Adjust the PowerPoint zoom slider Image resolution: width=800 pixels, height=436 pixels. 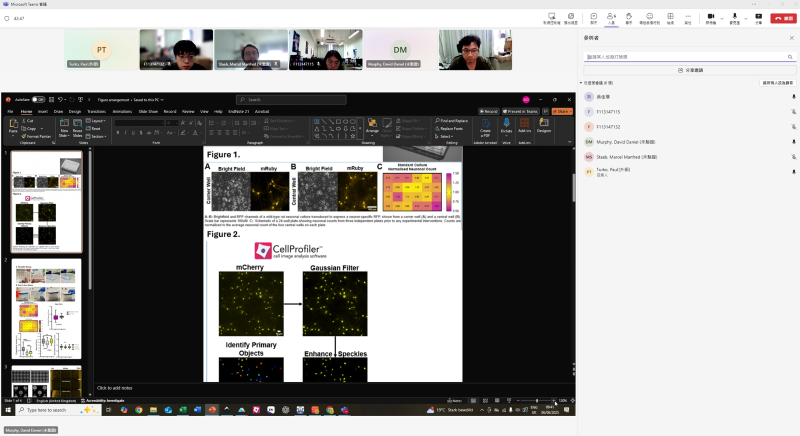(x=537, y=400)
